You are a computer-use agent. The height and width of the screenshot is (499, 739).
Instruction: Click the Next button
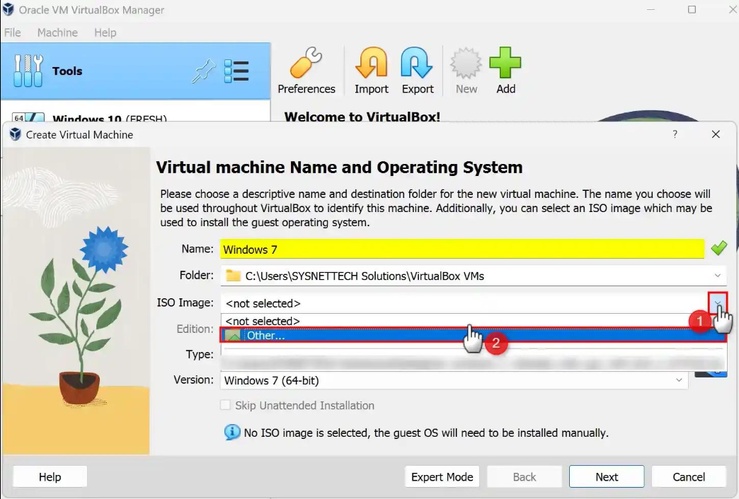click(x=607, y=477)
